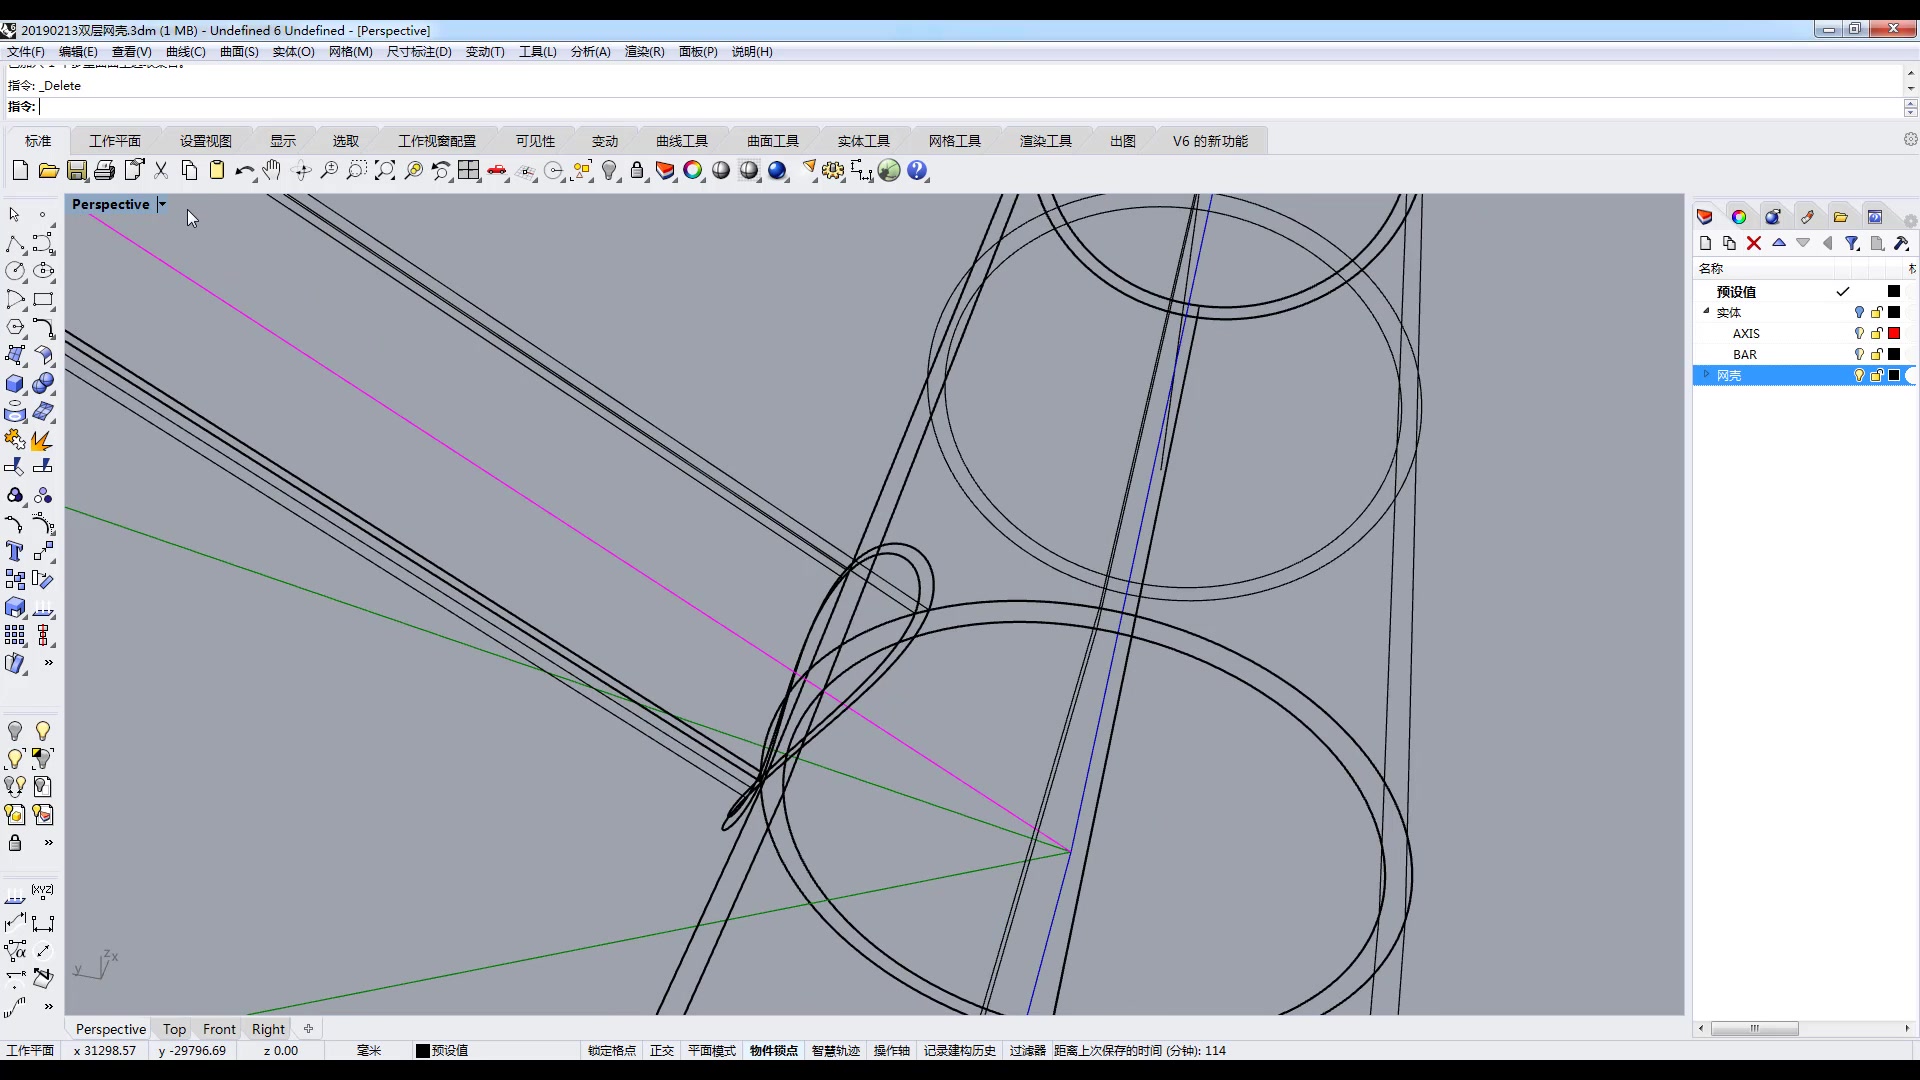
Task: Toggle the BAR layer lock icon
Action: (x=1877, y=354)
